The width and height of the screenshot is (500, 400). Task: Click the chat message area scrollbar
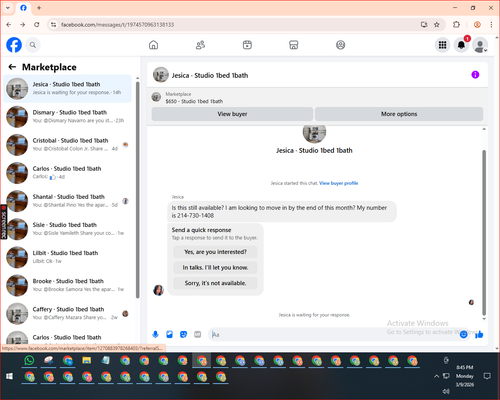(x=484, y=232)
